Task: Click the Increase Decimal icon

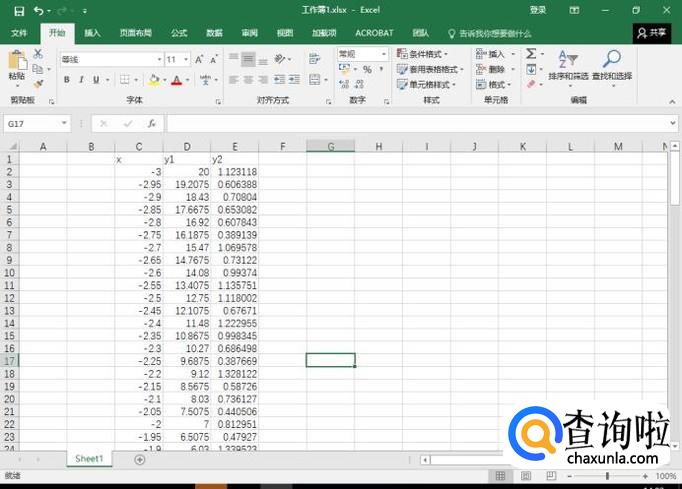Action: (344, 84)
